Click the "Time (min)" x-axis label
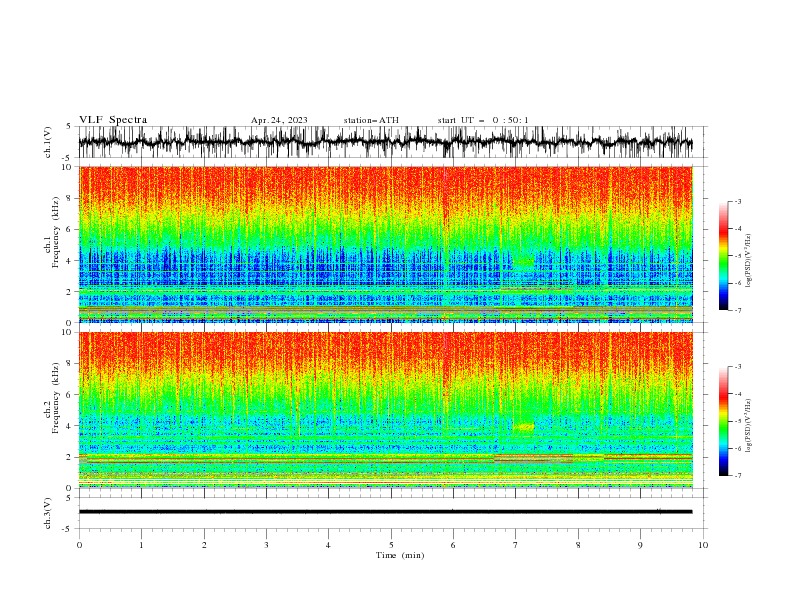 click(400, 555)
